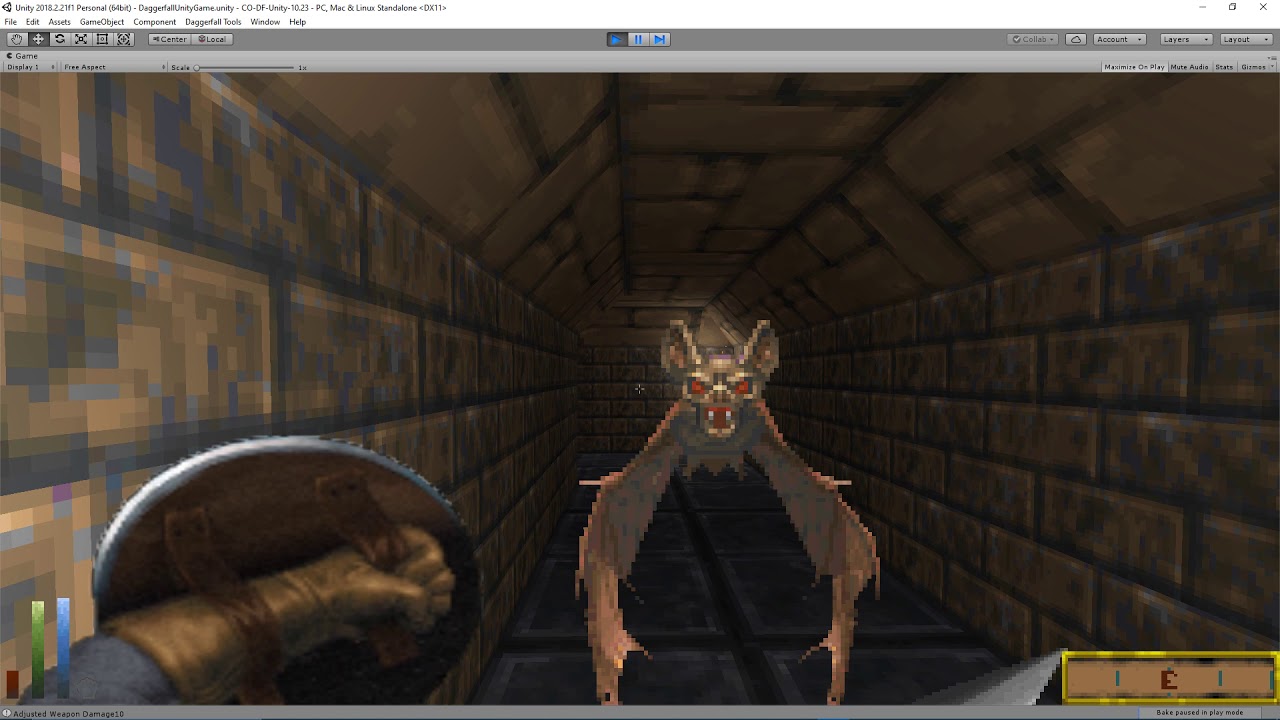
Task: Select the Rotate tool
Action: 60,39
